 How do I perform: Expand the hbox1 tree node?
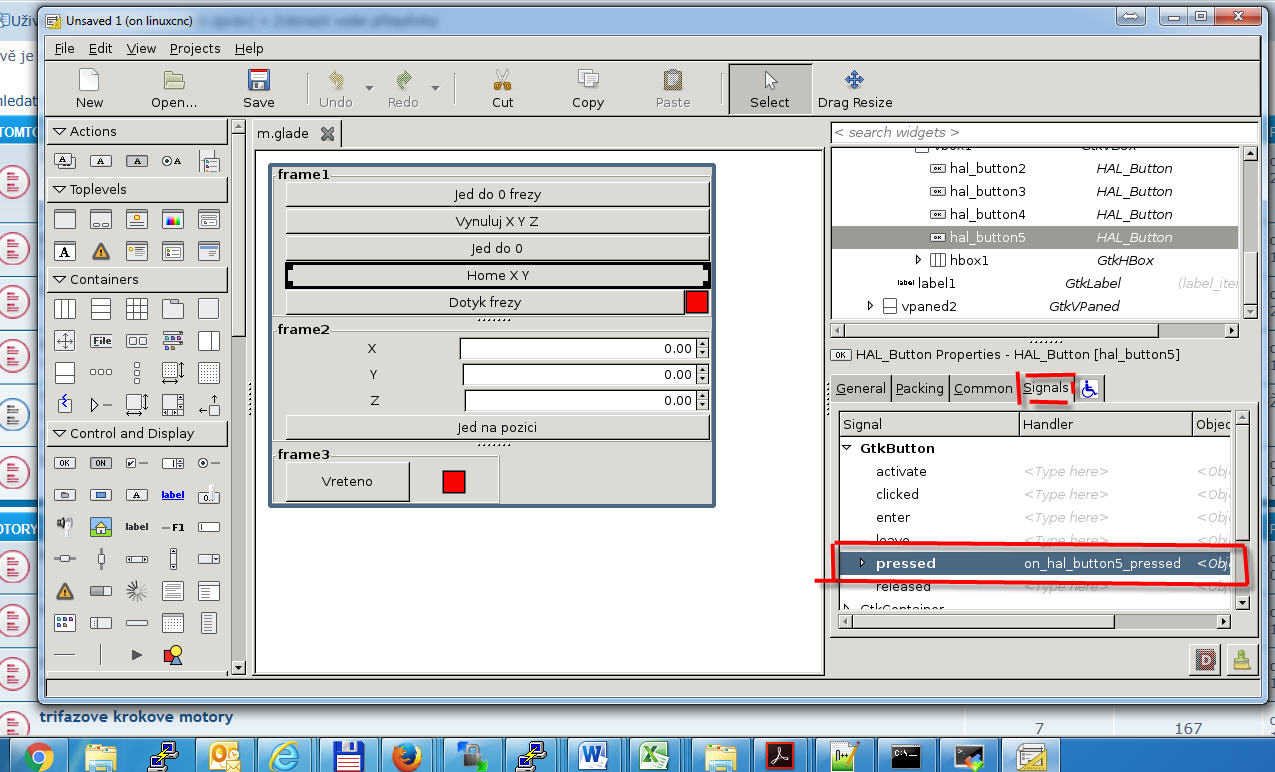(919, 260)
